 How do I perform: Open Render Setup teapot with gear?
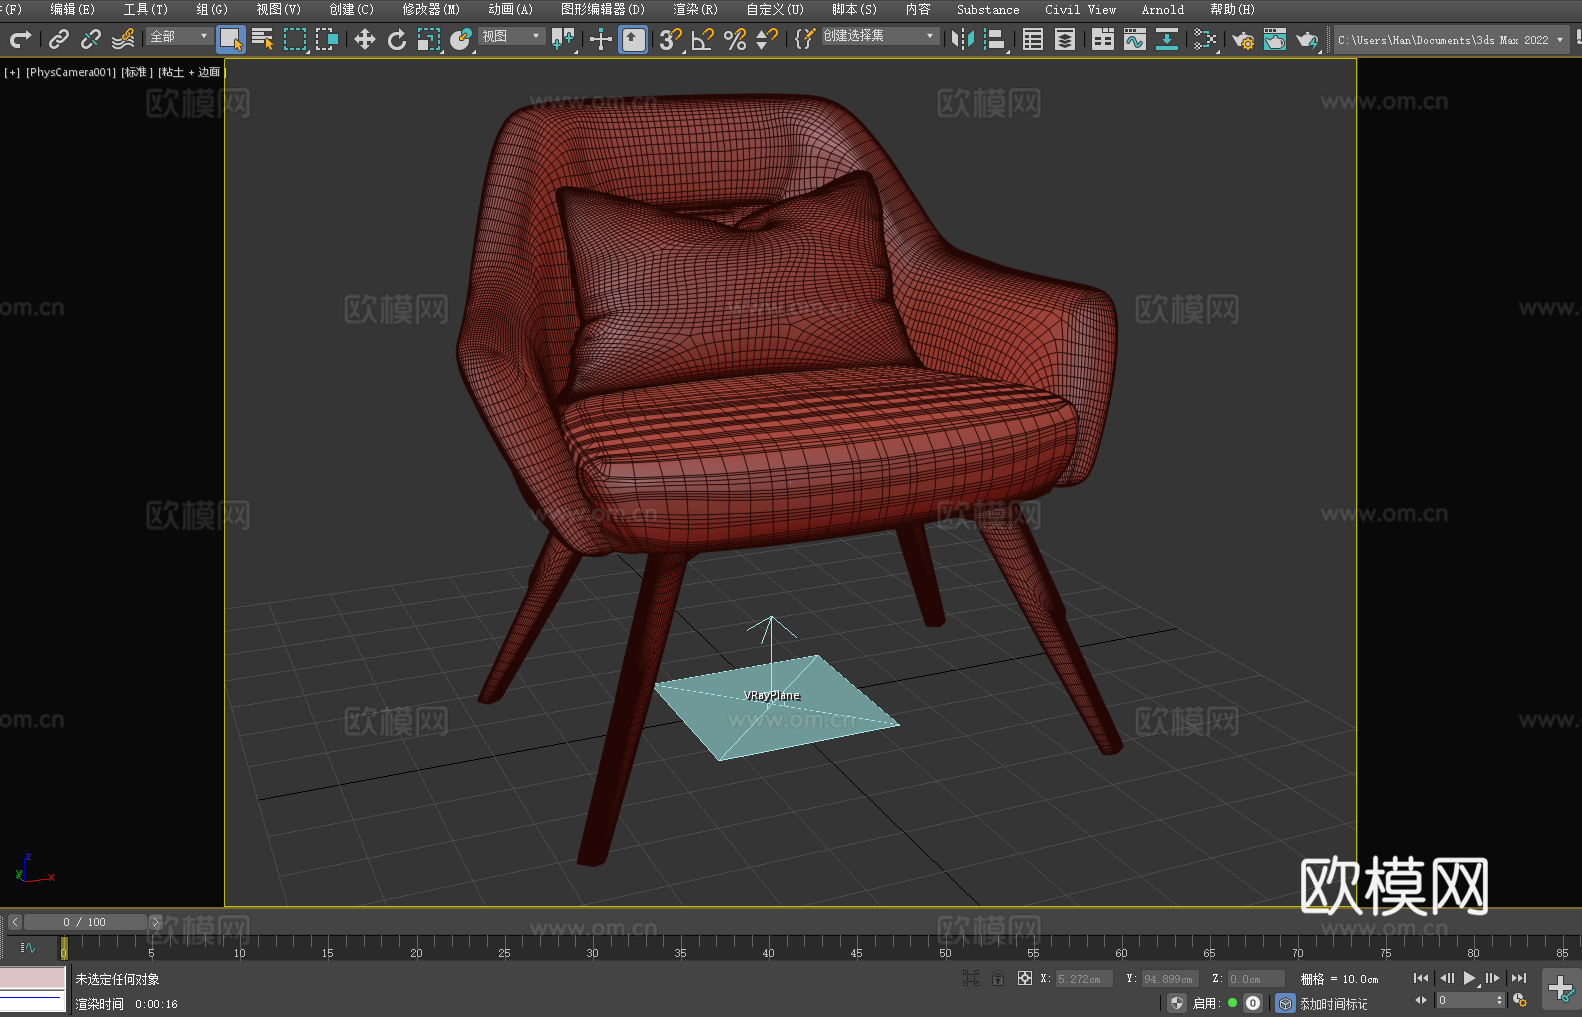[x=1243, y=39]
